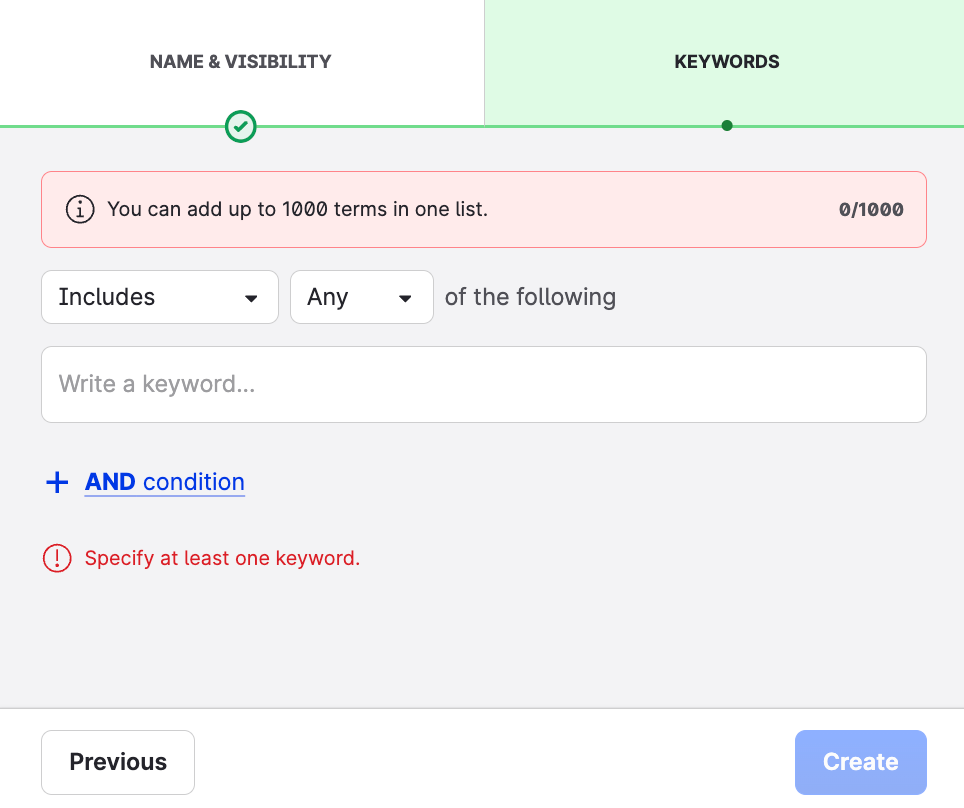Viewport: 964px width, 808px height.
Task: Click the Previous button
Action: pos(117,762)
